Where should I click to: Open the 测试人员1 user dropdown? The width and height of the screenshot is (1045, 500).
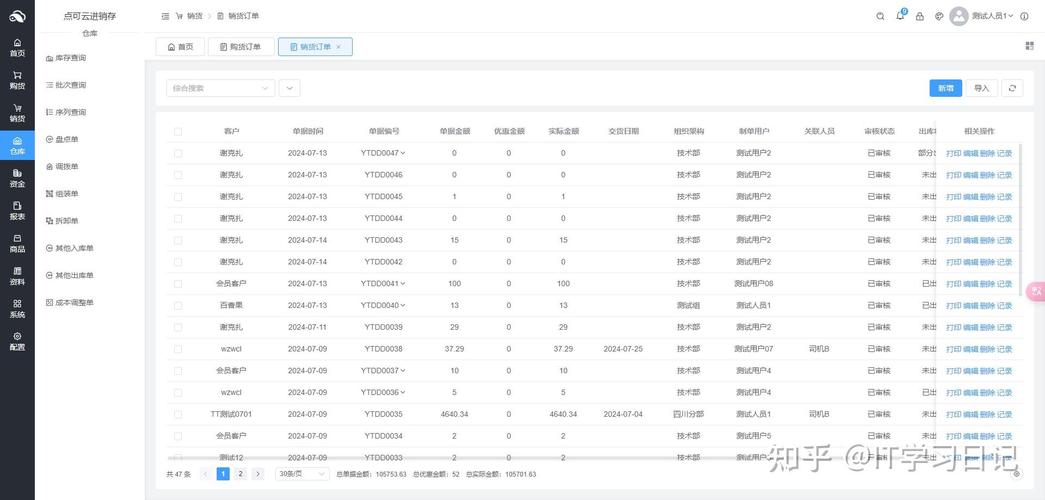(x=992, y=16)
